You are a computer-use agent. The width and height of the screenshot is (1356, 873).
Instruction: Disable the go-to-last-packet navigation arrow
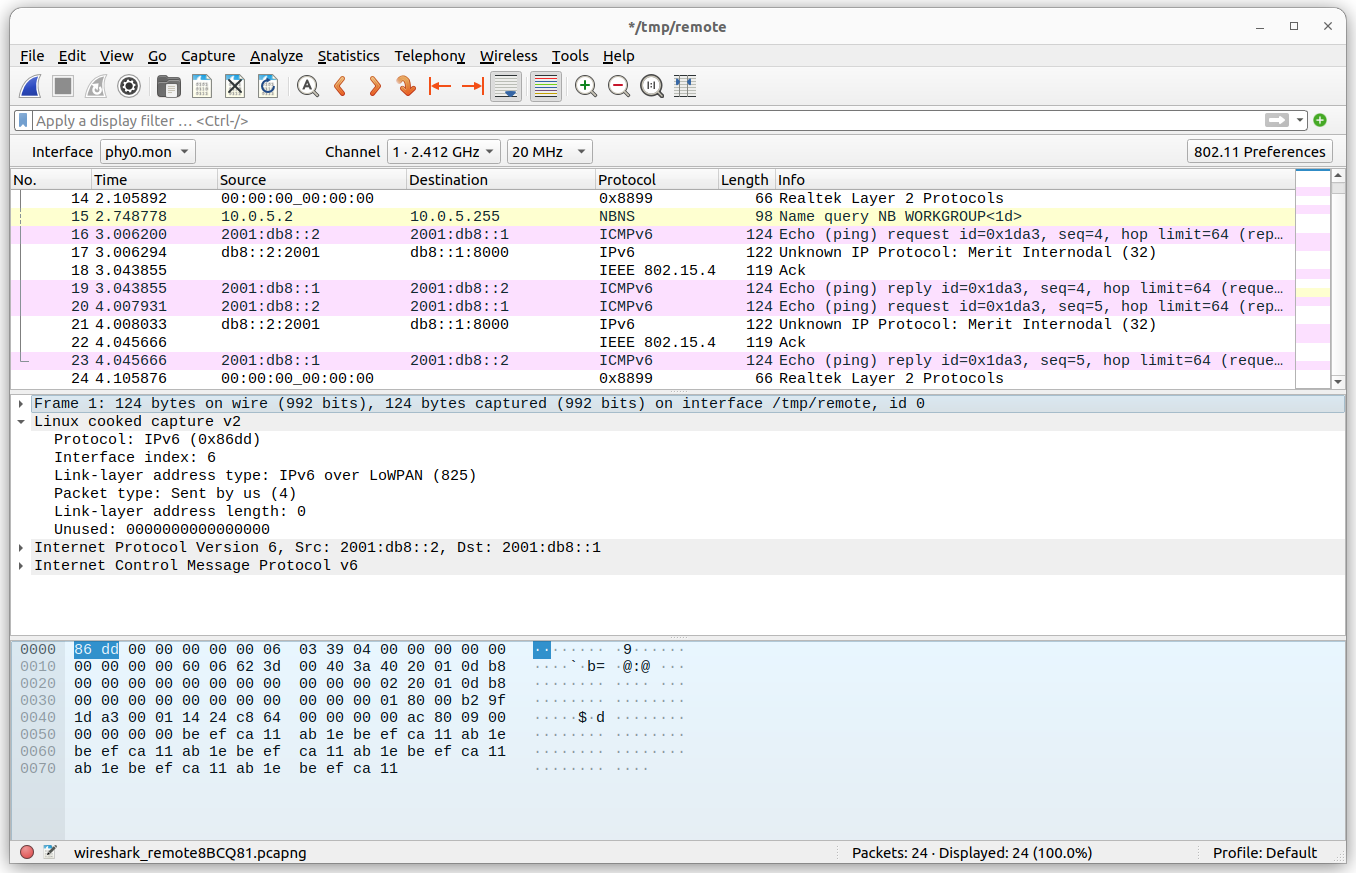coord(472,86)
